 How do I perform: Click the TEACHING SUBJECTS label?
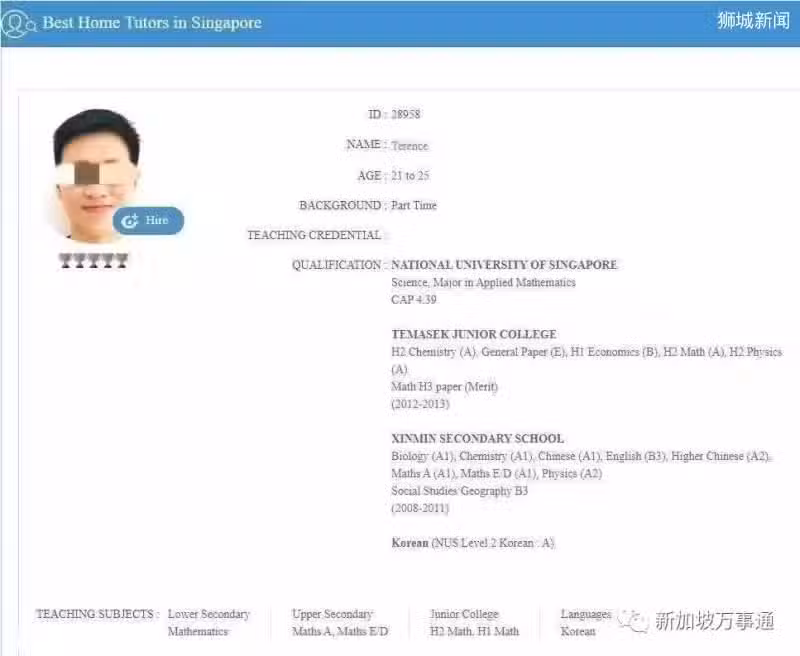[97, 614]
